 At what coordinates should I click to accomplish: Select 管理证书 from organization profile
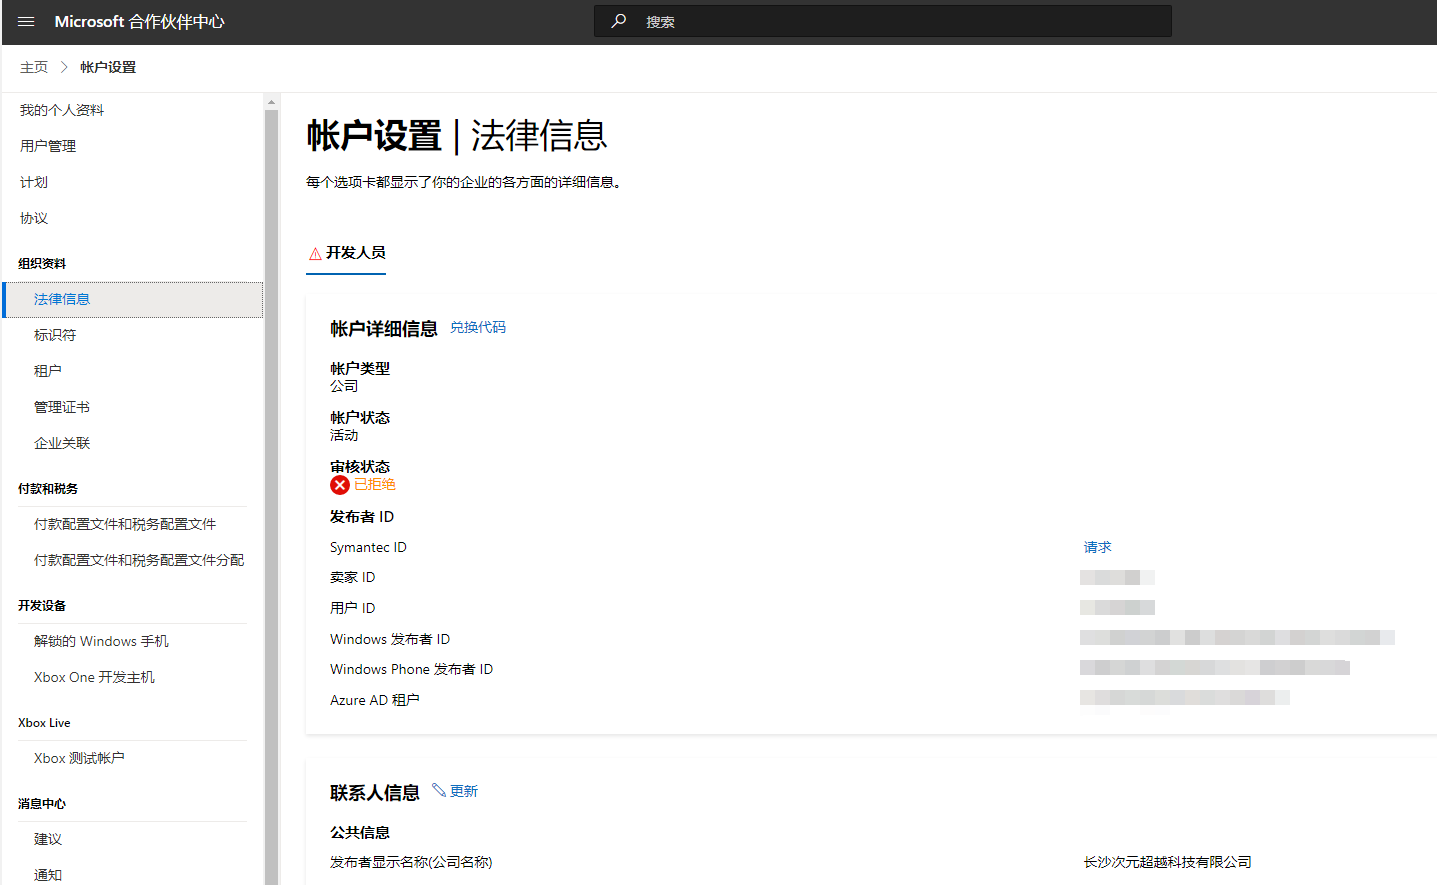click(x=60, y=406)
